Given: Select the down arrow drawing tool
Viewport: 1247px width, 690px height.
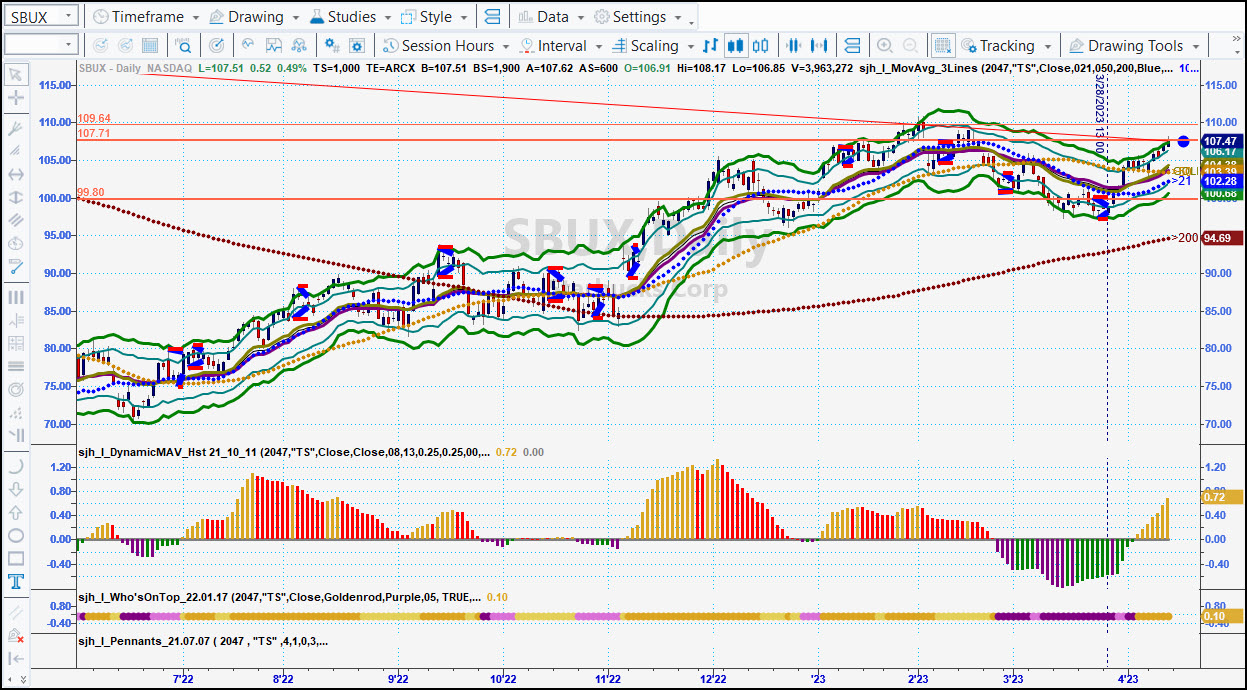Looking at the screenshot, I should [16, 489].
